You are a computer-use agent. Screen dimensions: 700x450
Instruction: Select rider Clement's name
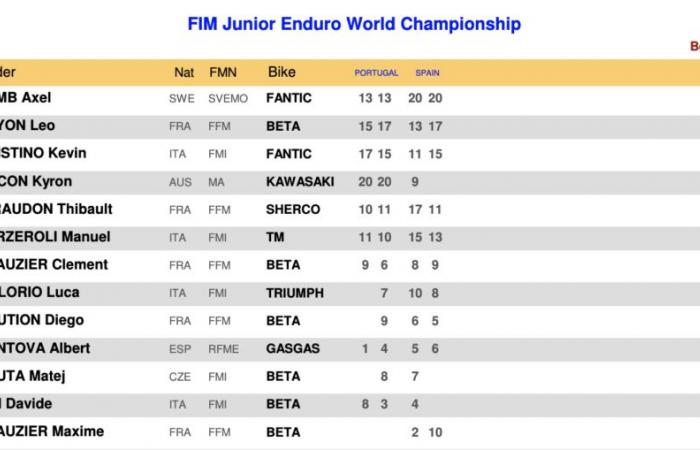point(54,264)
